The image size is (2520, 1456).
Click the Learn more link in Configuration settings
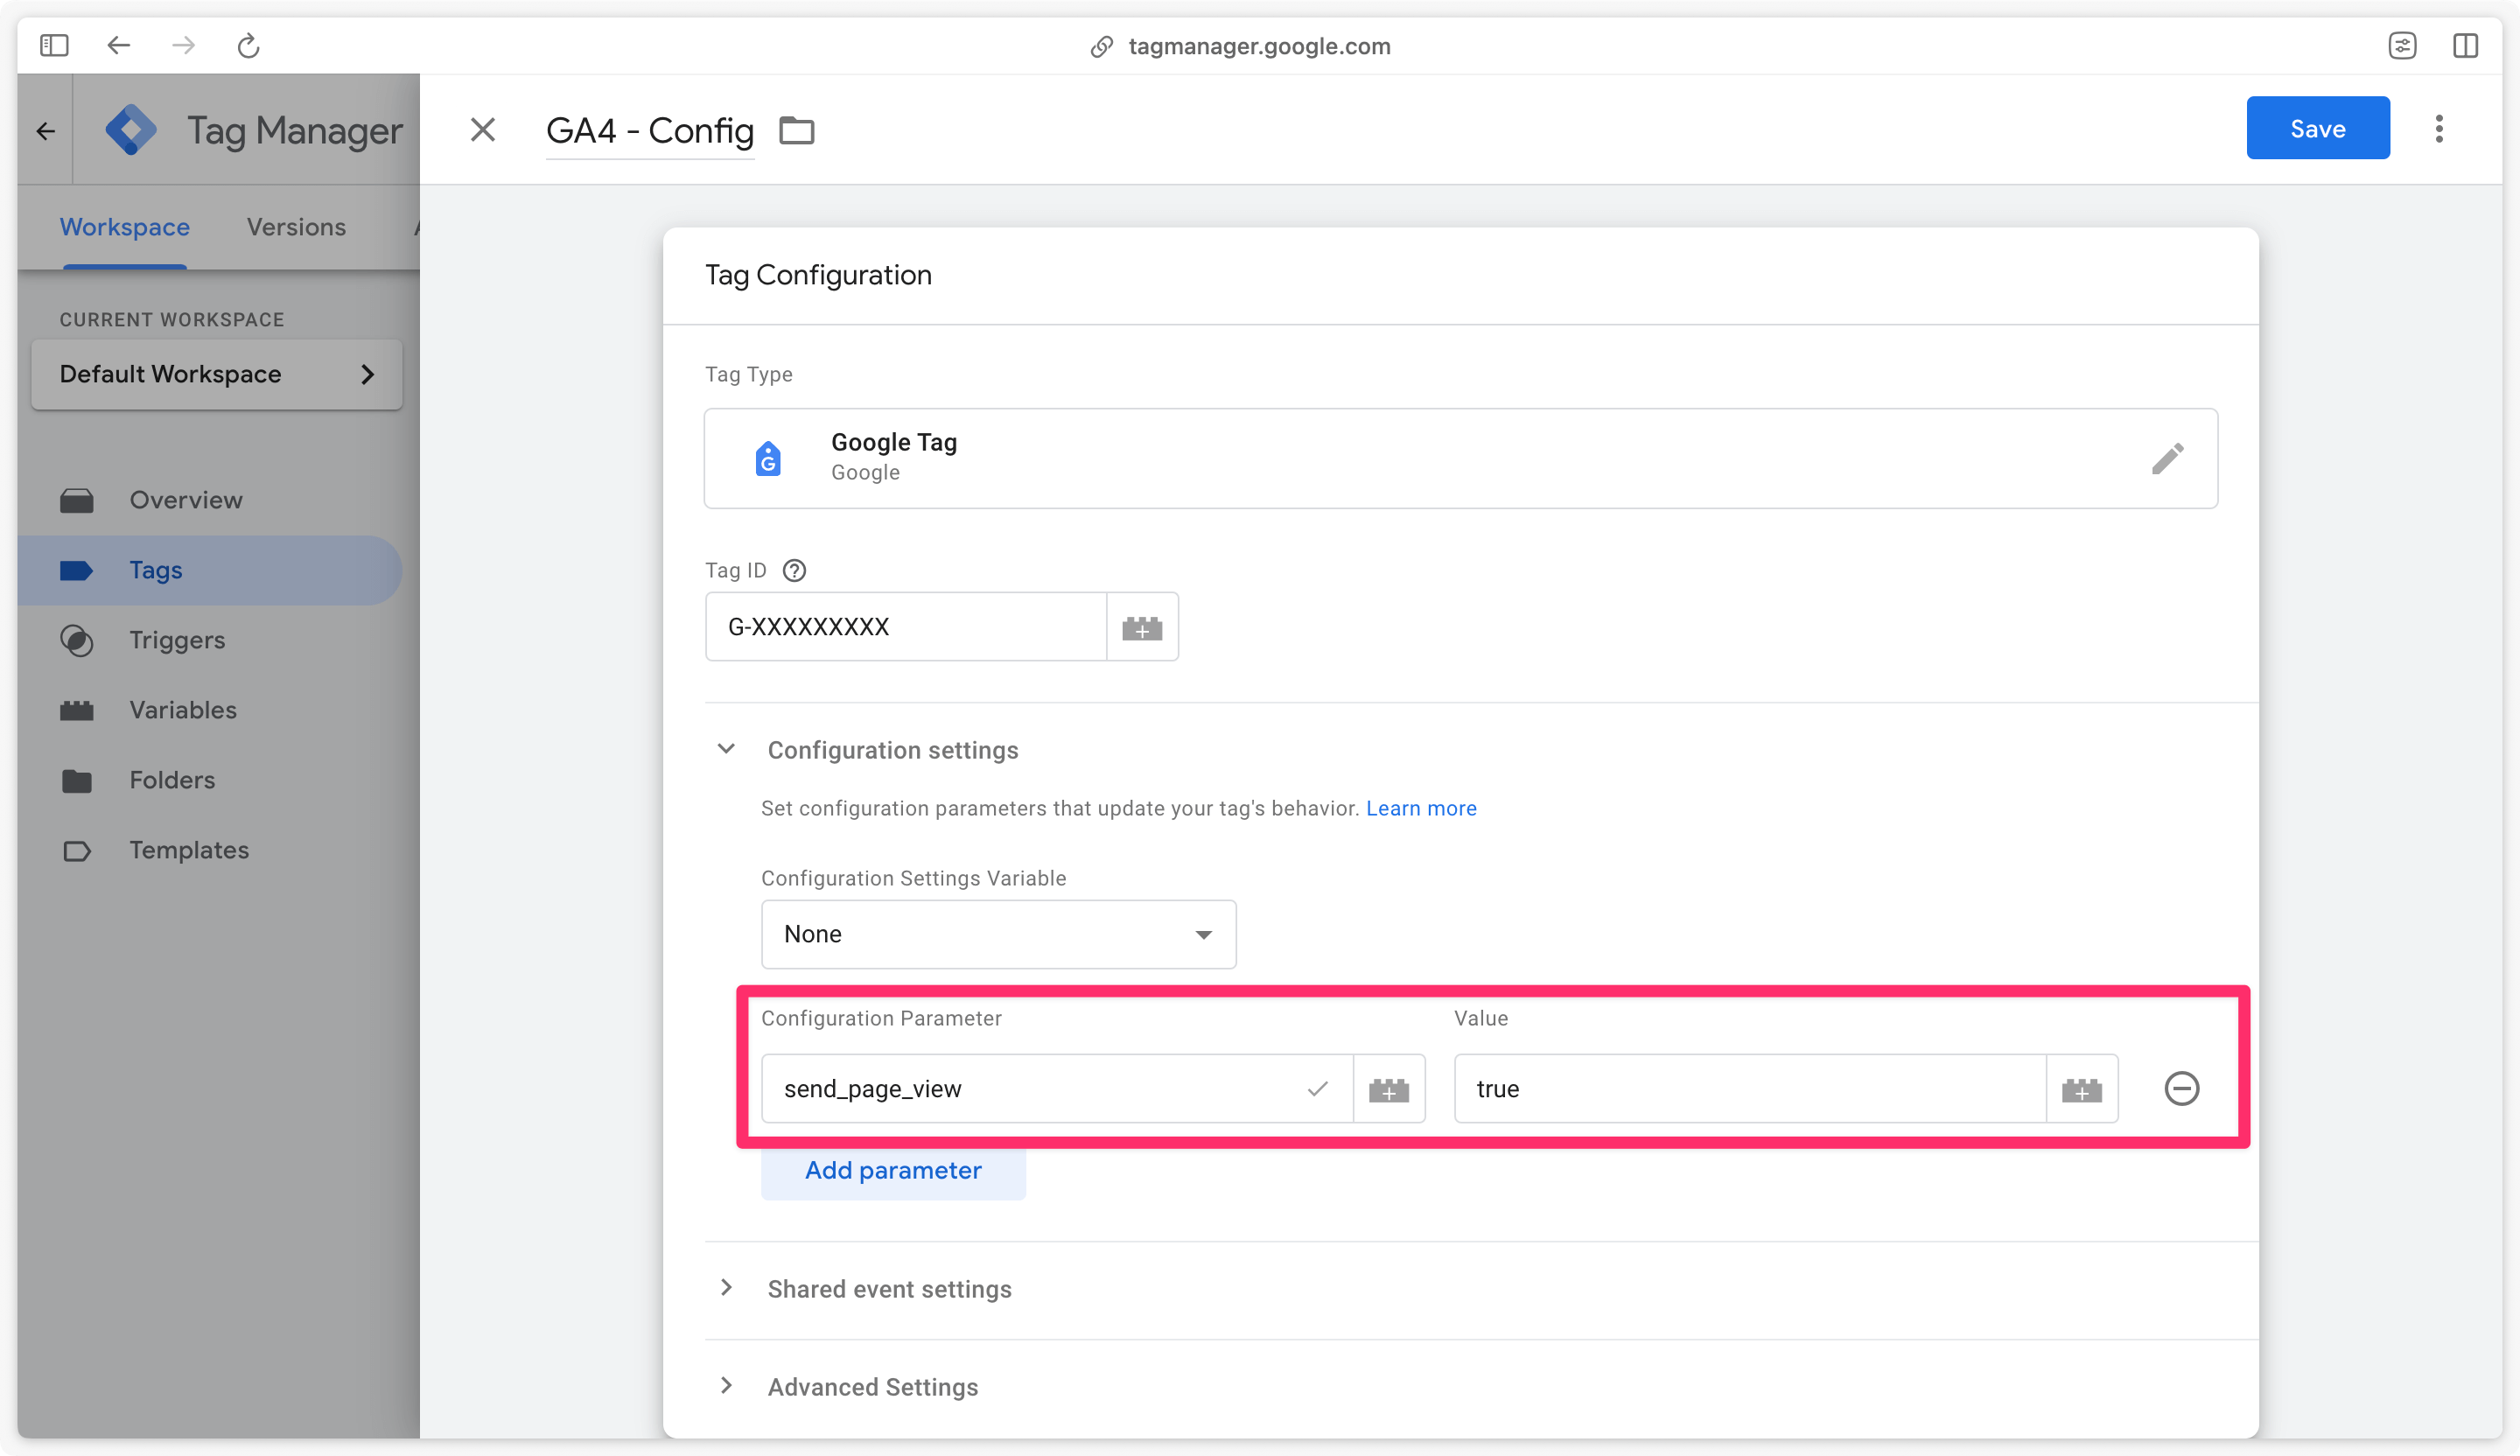pyautogui.click(x=1421, y=808)
